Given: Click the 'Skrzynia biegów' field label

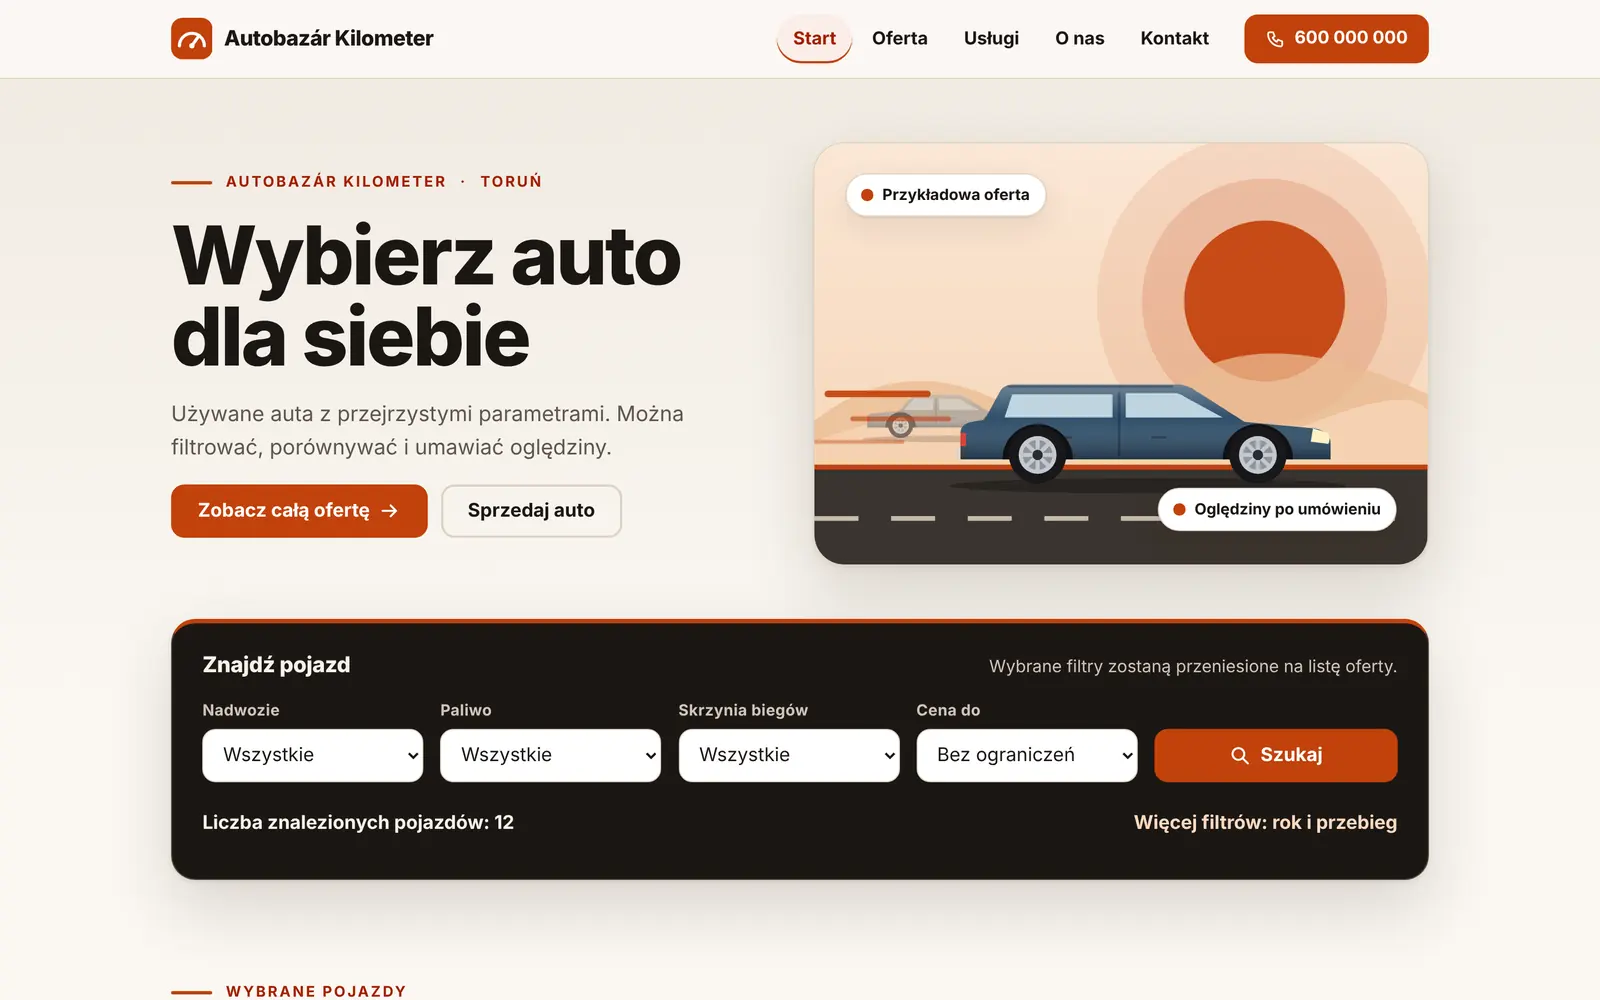Looking at the screenshot, I should pyautogui.click(x=743, y=710).
